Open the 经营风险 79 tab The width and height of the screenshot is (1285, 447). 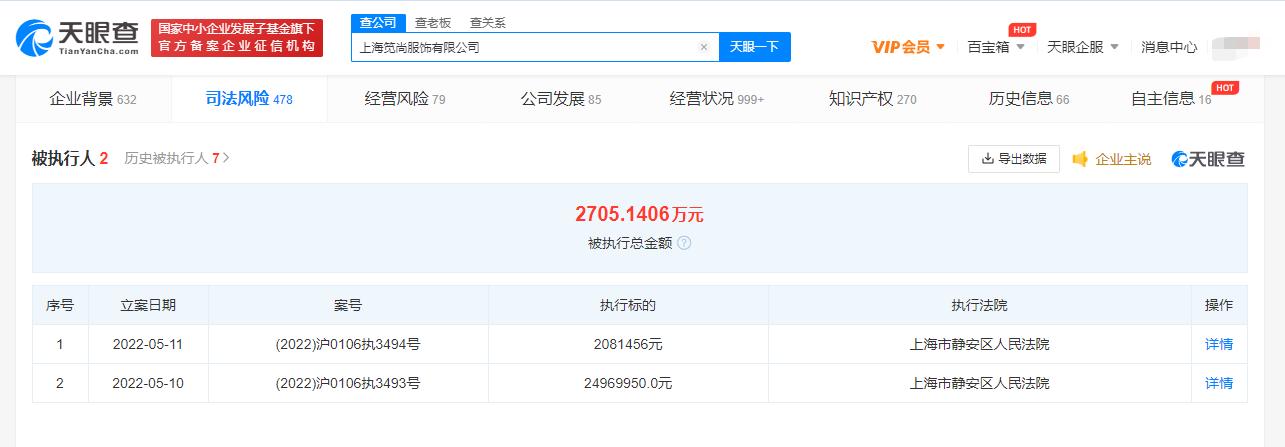[x=405, y=99]
